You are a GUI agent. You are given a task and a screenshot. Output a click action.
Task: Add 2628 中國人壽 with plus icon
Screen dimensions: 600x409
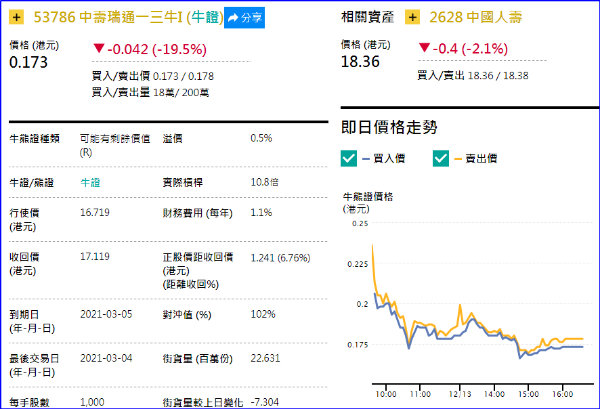pos(412,17)
